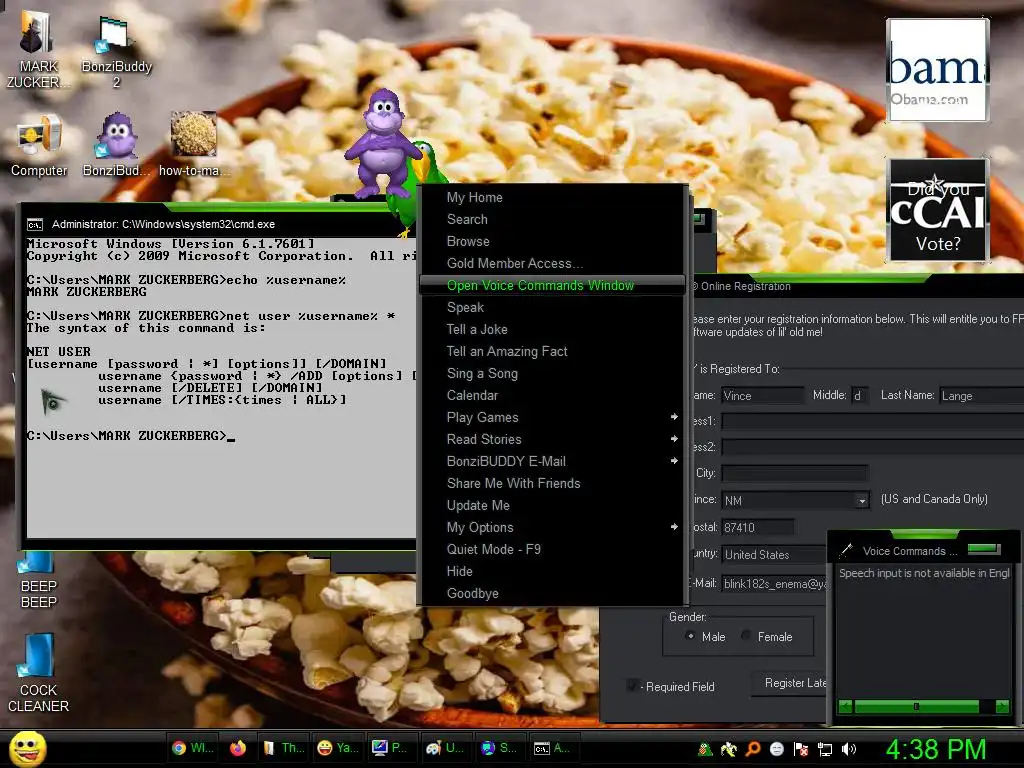Switch to the cmd 'A...' taskbar button
This screenshot has width=1024, height=768.
552,748
